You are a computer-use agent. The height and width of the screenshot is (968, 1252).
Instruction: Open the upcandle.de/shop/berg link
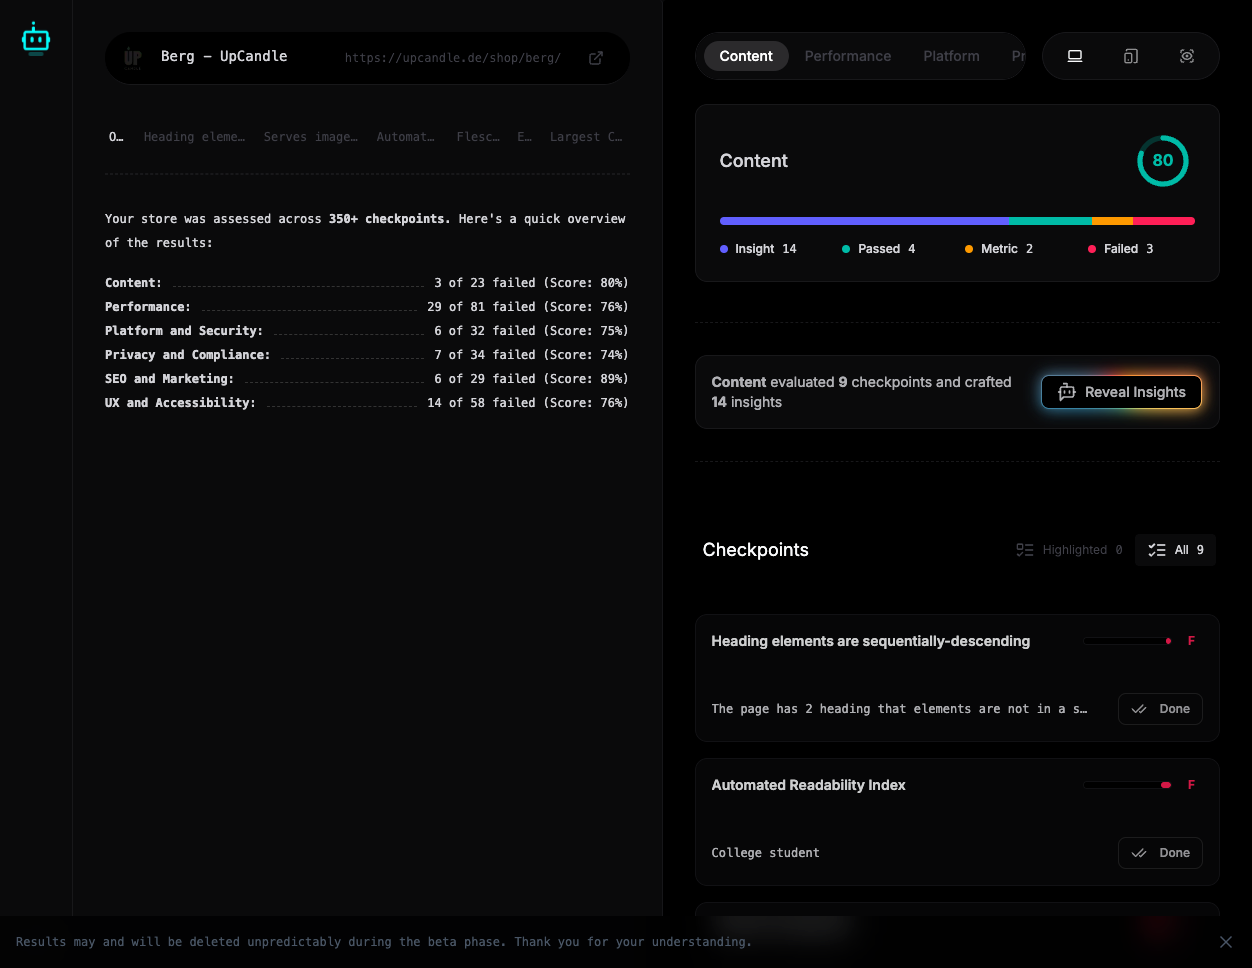click(x=452, y=58)
